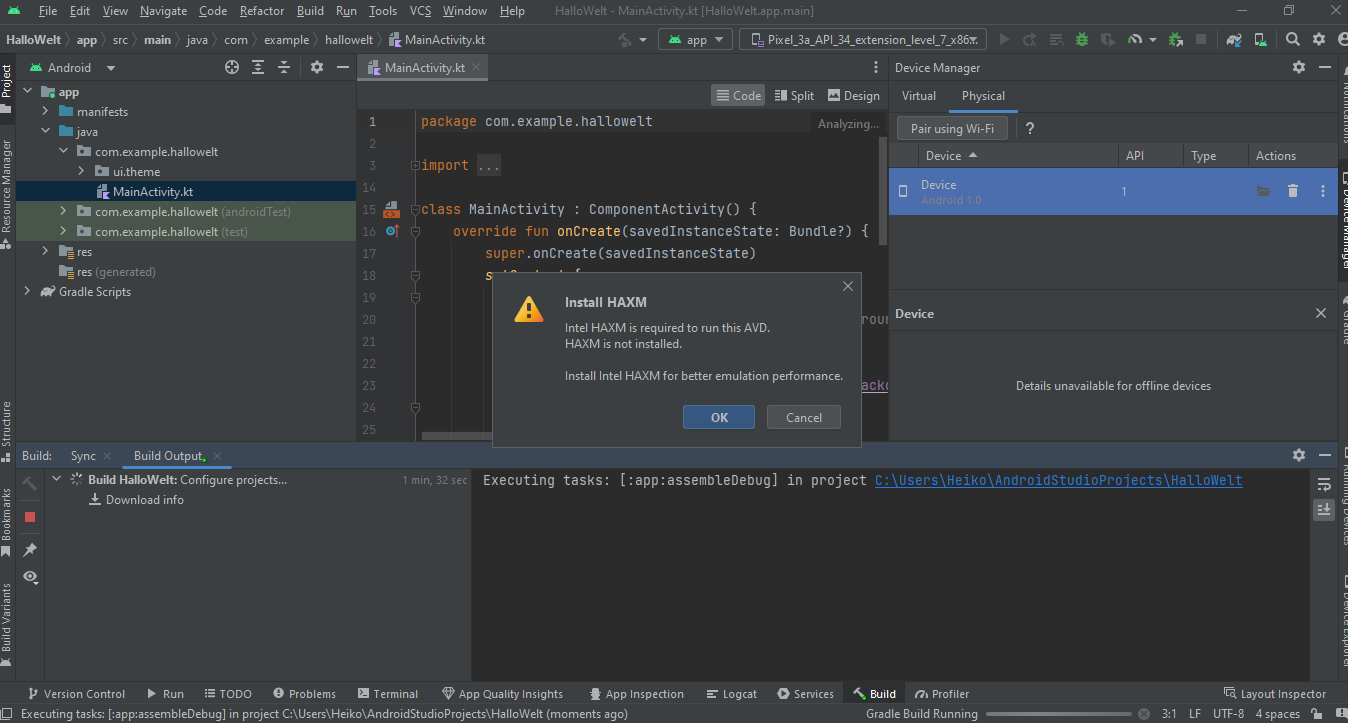Image resolution: width=1348 pixels, height=723 pixels.
Task: Open the Build menu
Action: coord(310,11)
